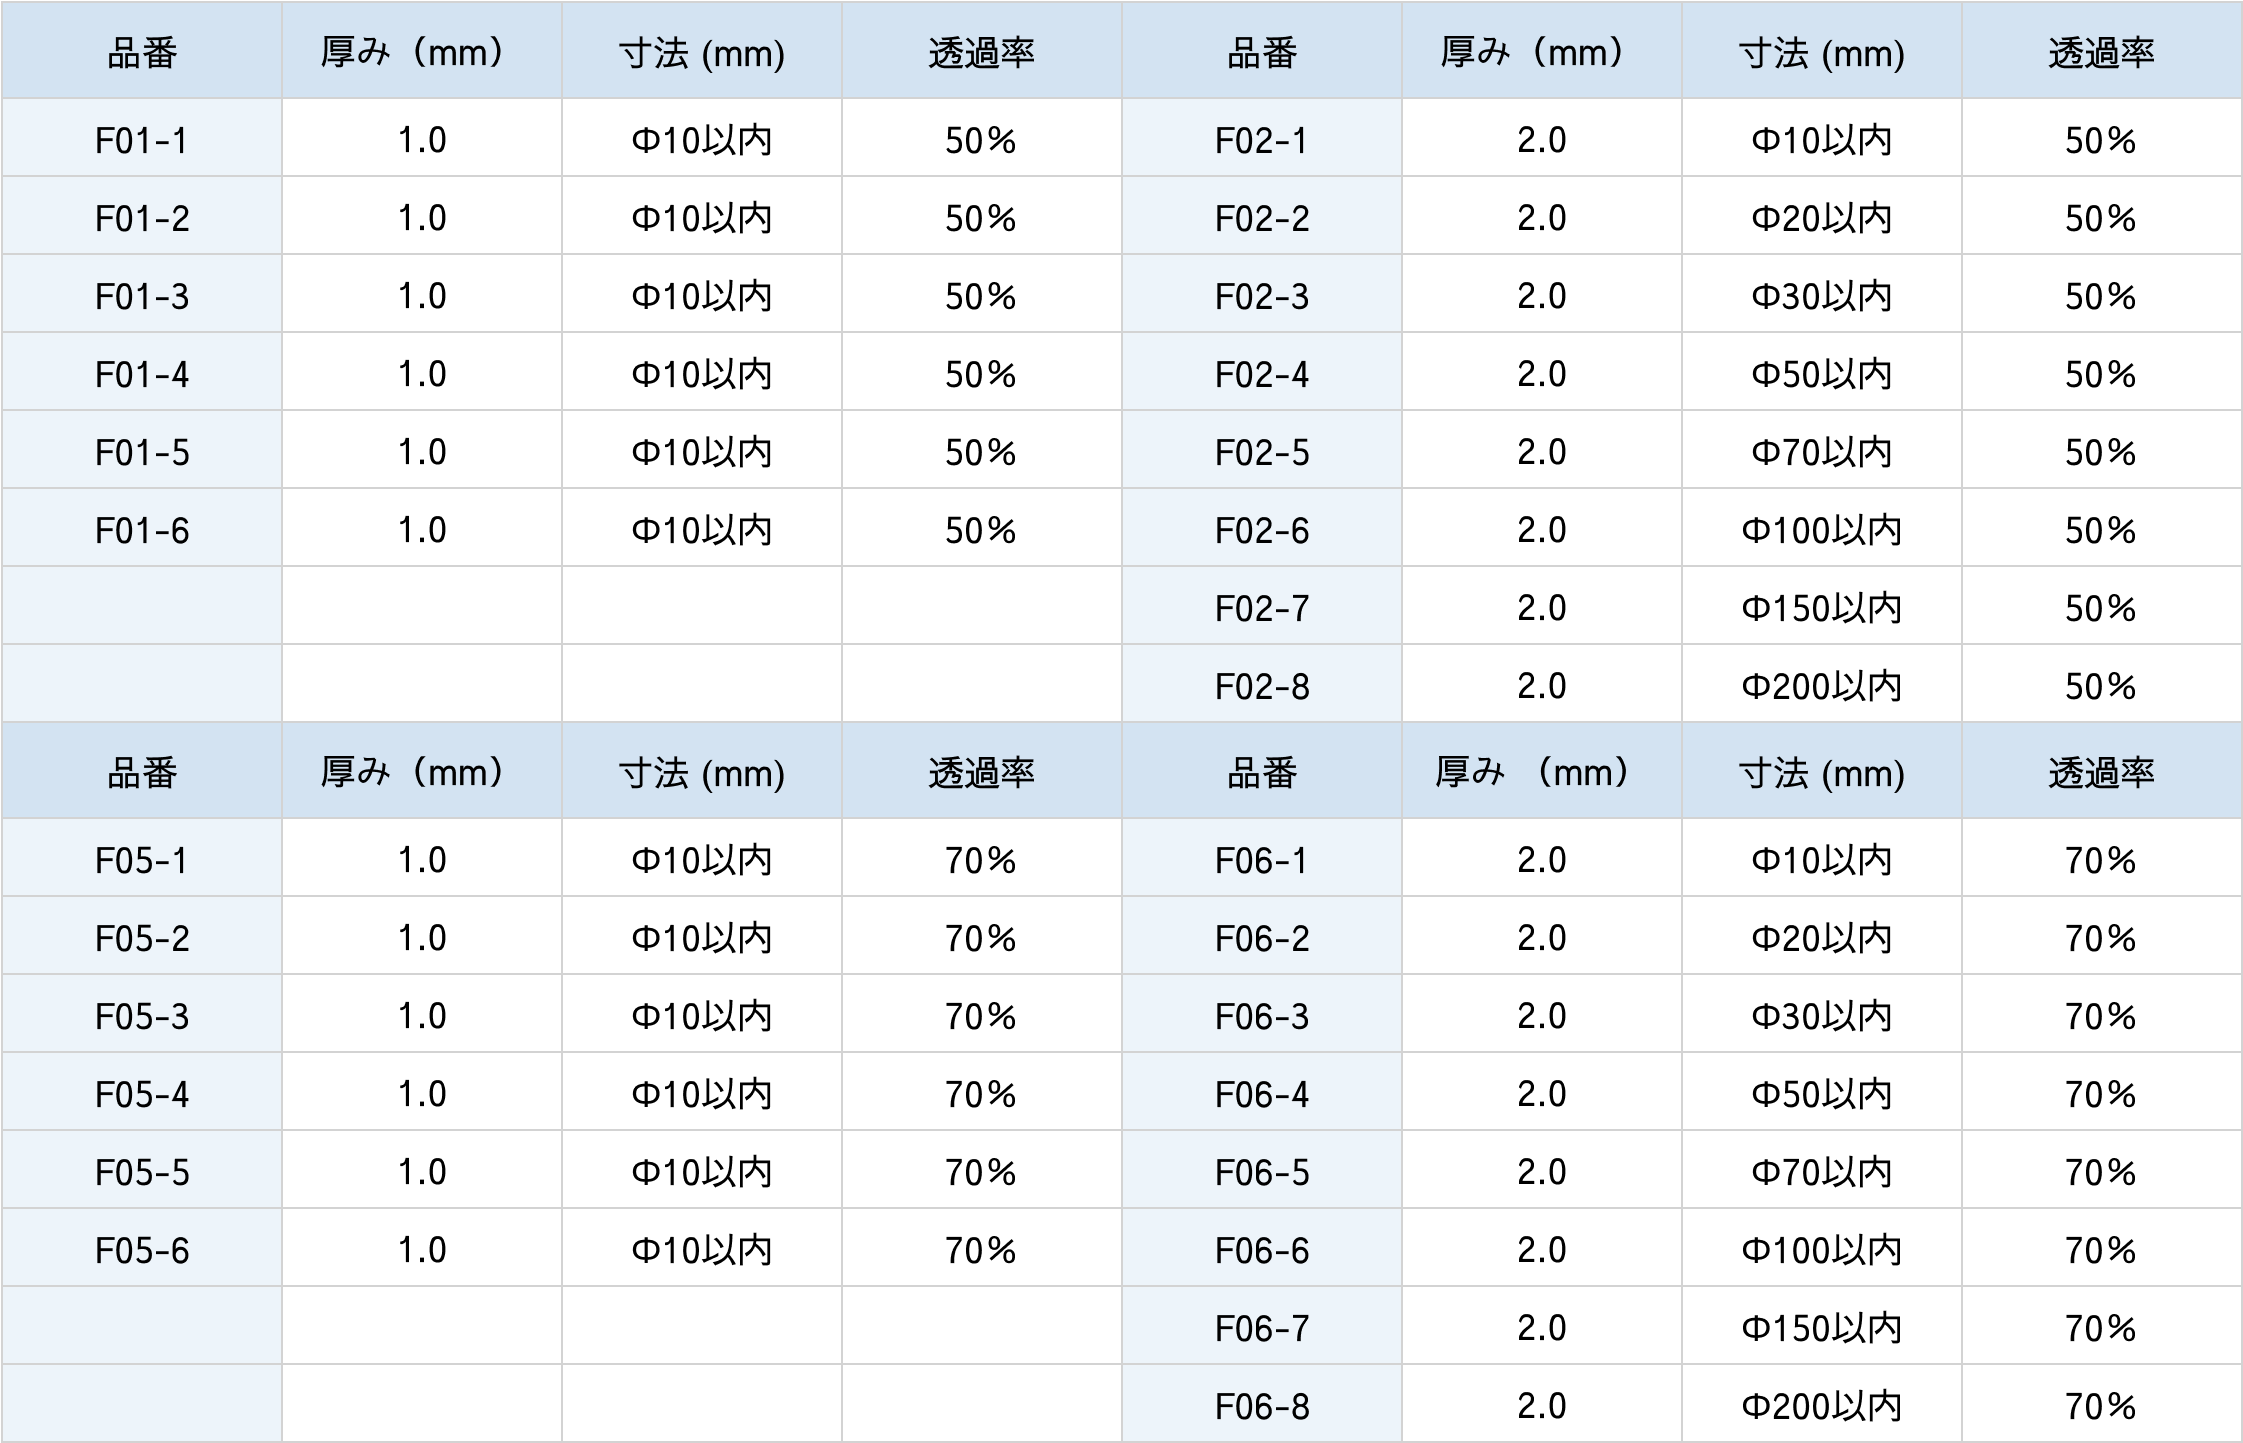
Task: Click the Φ30以内 cell in the F06-3 row
Action: [1821, 1016]
